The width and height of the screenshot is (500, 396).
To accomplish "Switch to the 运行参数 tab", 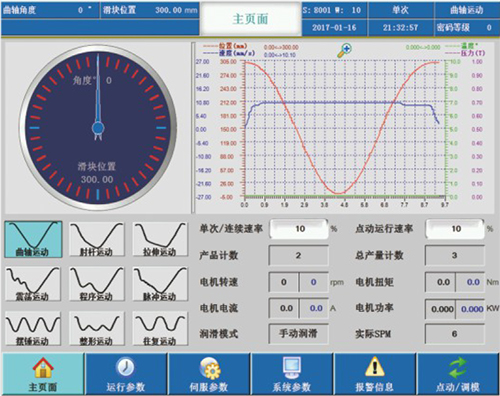I will (126, 374).
